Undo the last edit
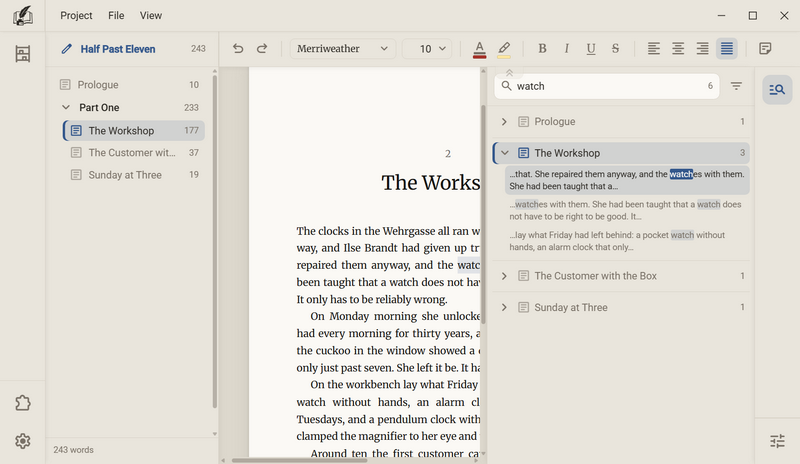800x464 pixels. 238,48
